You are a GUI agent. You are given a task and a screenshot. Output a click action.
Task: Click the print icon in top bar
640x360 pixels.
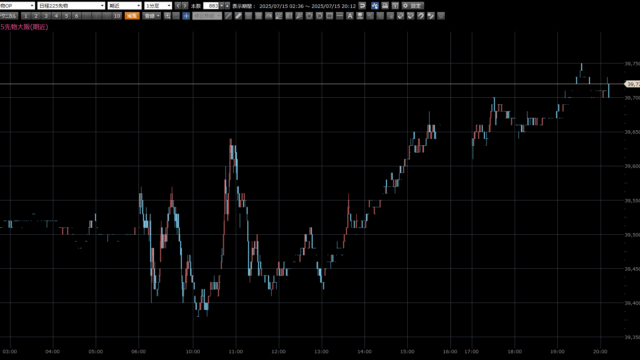point(385,6)
